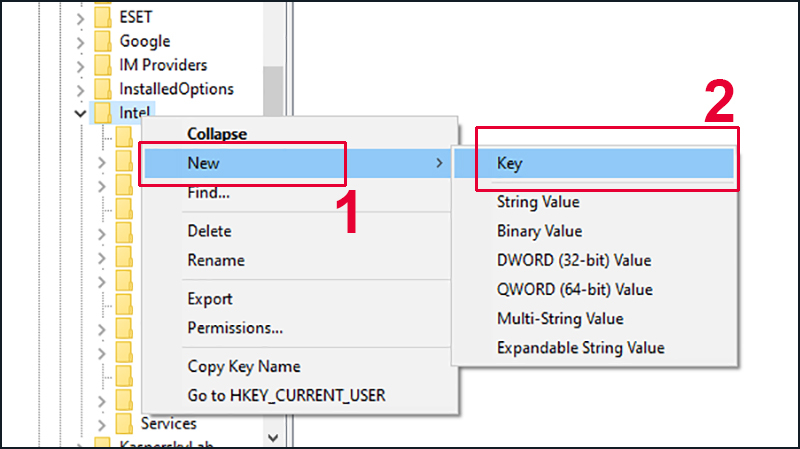Viewport: 800px width, 449px height.
Task: Select String Value in submenu
Action: pos(538,202)
